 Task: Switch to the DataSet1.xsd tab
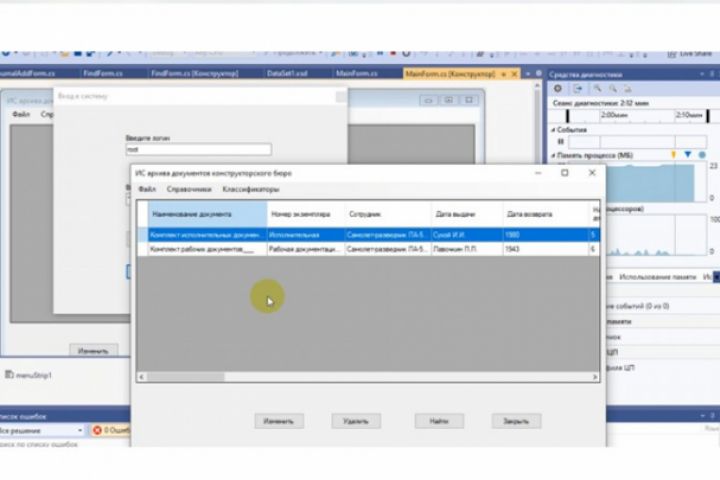pos(287,73)
